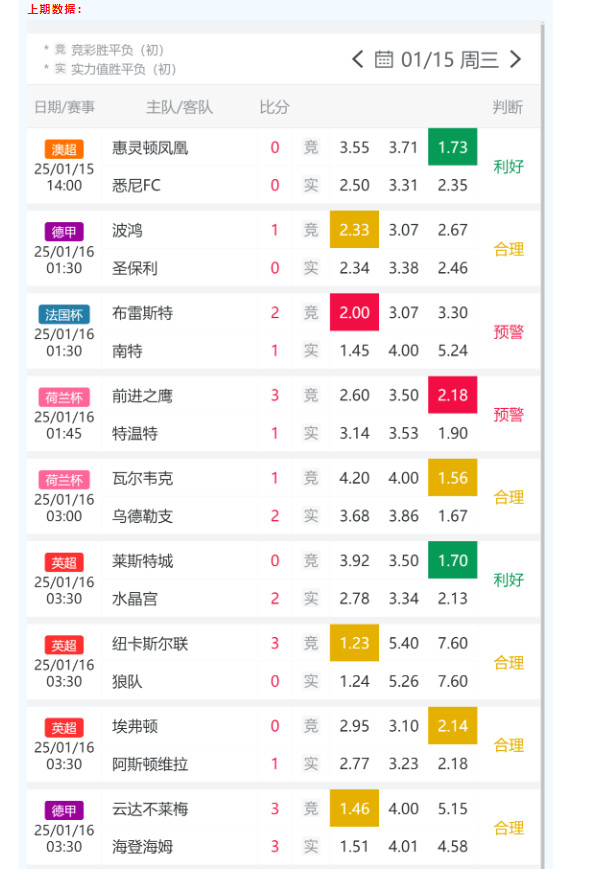Click the 英超 badge for 莱斯特城 match
This screenshot has height=869, width=589.
[x=64, y=563]
